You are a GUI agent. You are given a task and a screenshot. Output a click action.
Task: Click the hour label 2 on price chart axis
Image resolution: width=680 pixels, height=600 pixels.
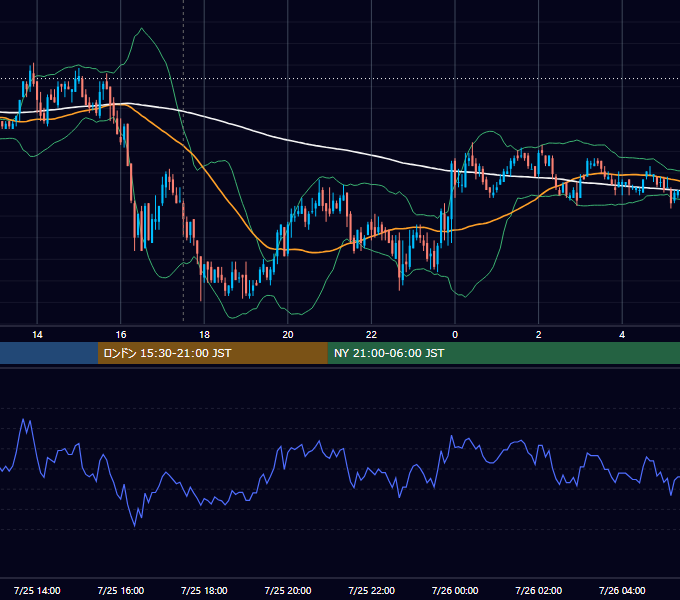click(539, 335)
